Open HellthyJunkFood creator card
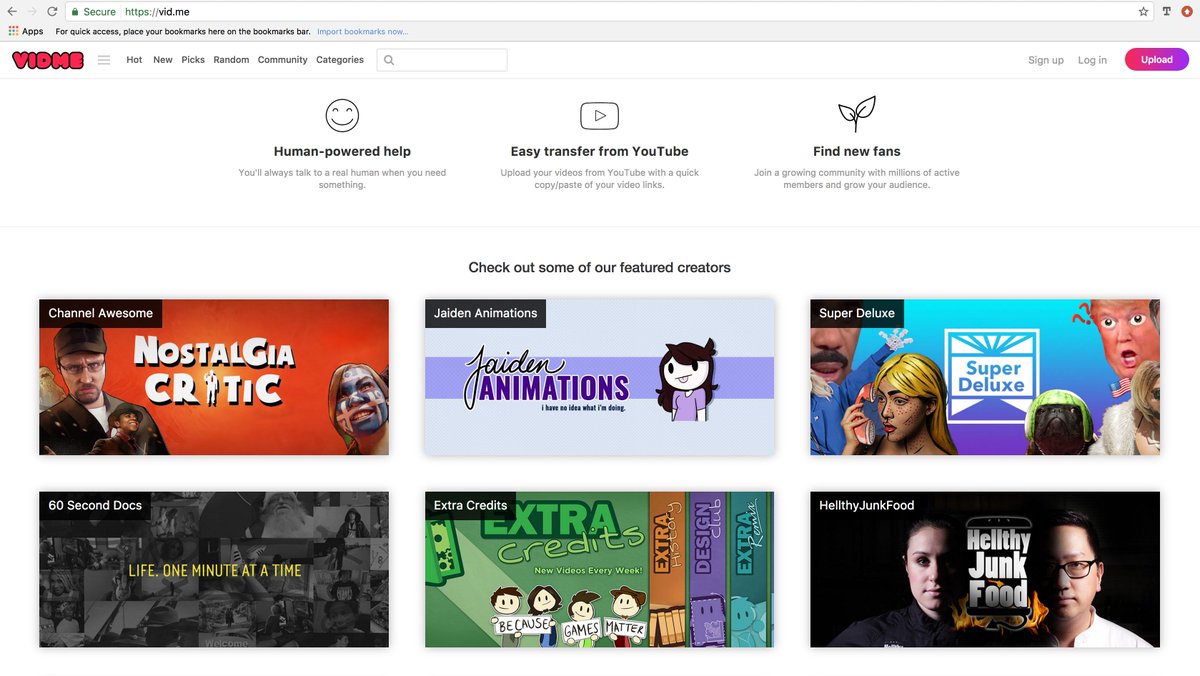Image resolution: width=1200 pixels, height=676 pixels. tap(985, 569)
